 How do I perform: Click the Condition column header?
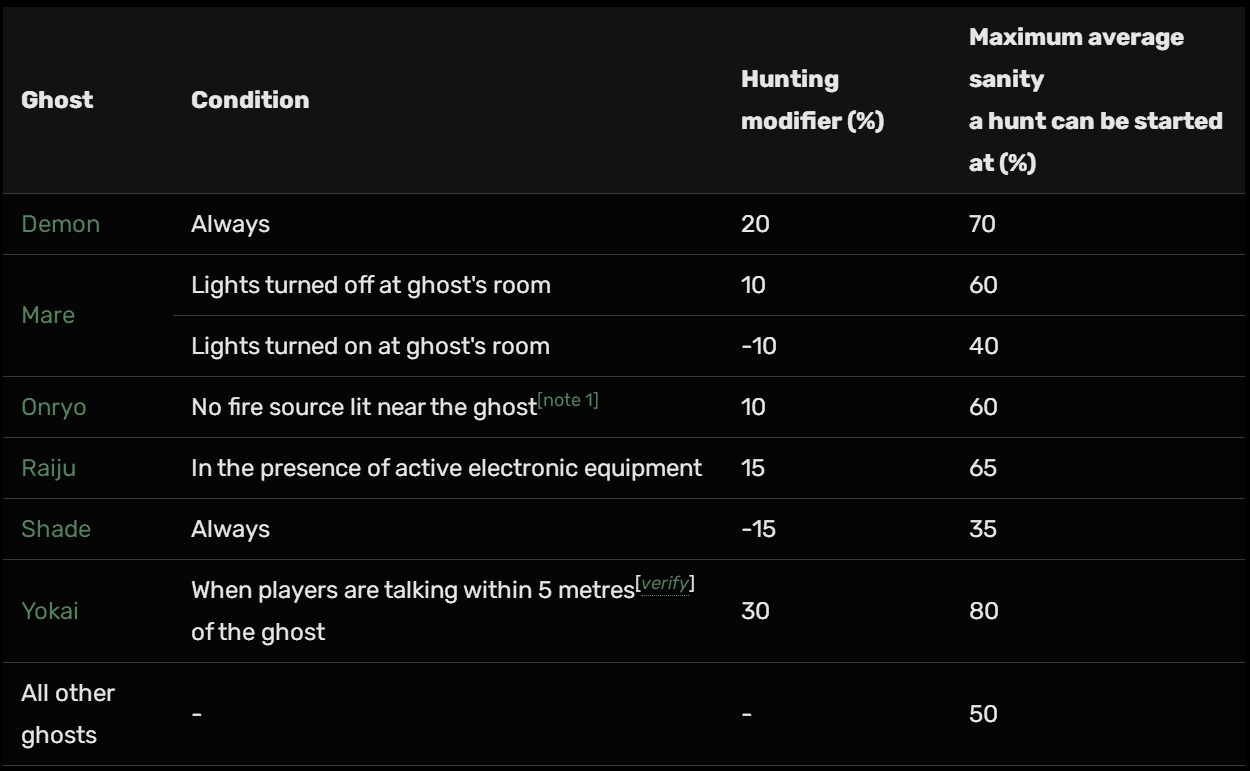250,100
